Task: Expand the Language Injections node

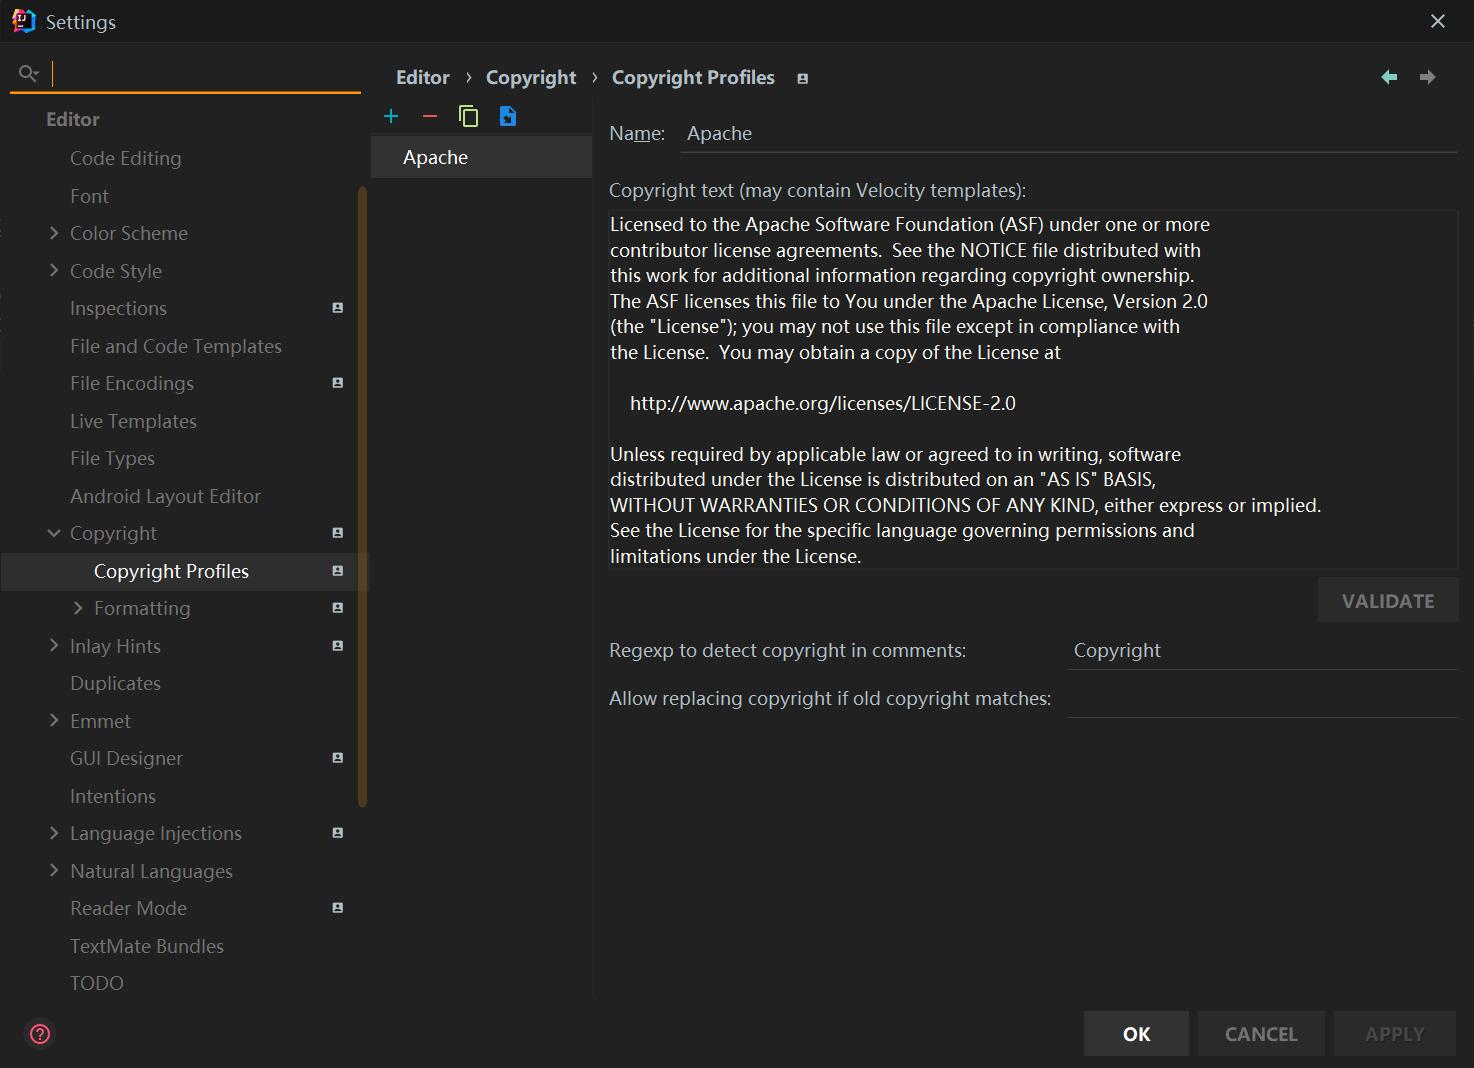Action: tap(54, 833)
